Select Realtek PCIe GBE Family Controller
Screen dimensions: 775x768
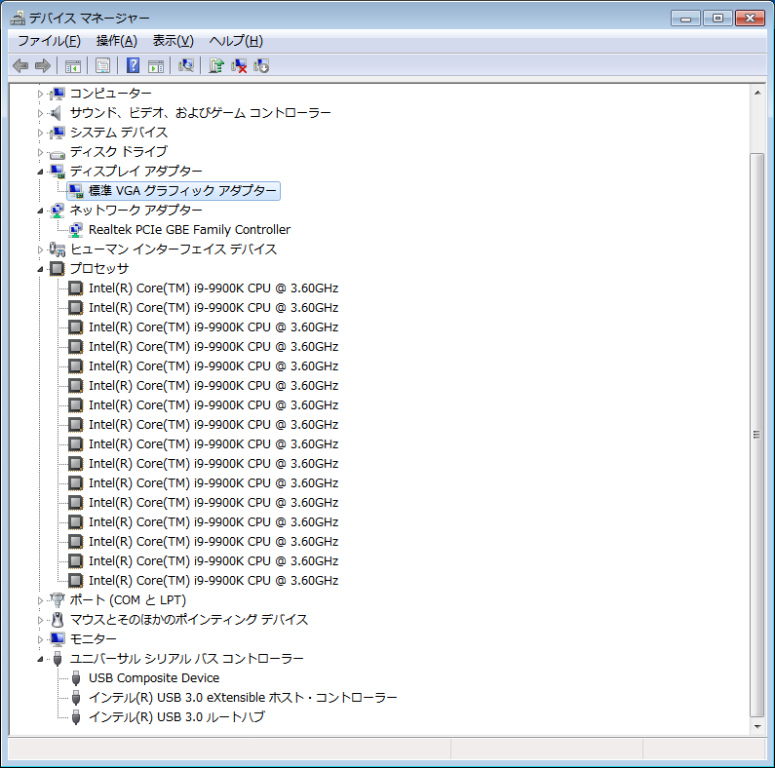[x=189, y=230]
